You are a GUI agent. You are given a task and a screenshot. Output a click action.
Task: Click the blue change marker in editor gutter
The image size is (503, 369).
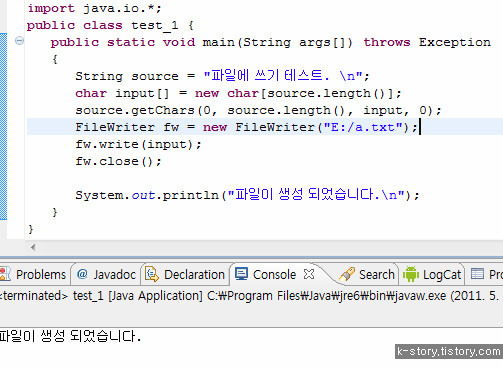pyautogui.click(x=3, y=126)
